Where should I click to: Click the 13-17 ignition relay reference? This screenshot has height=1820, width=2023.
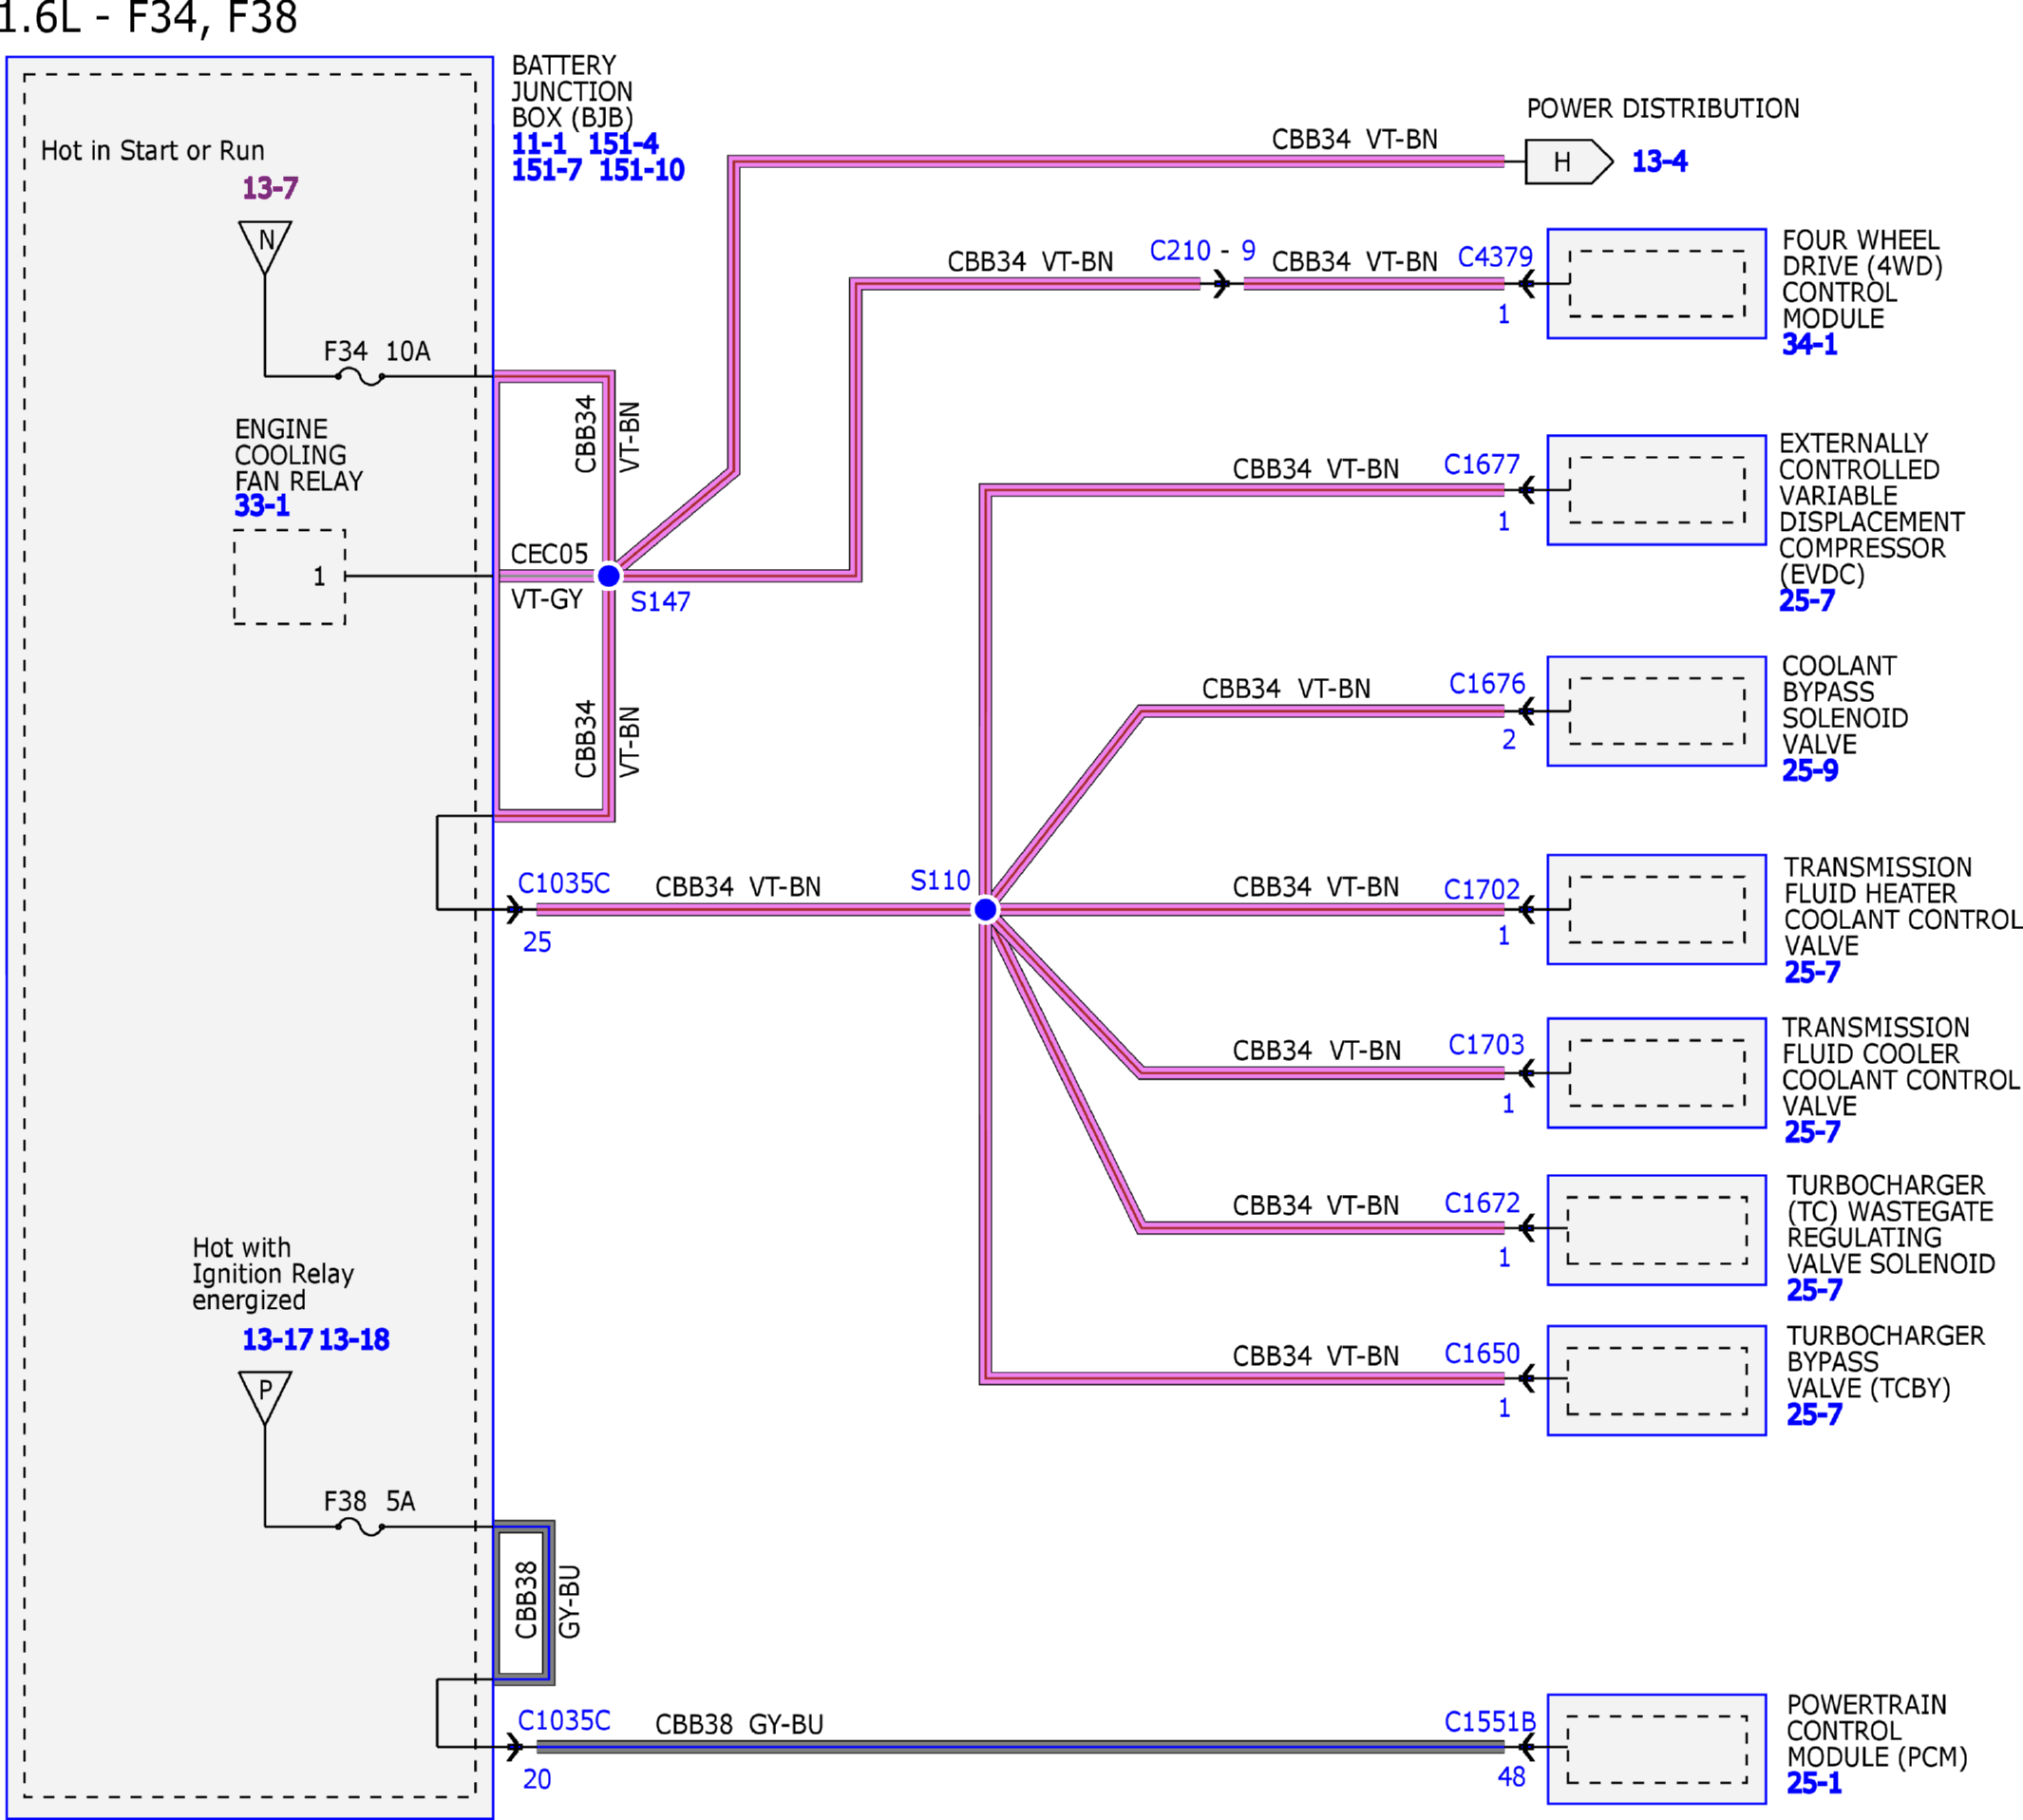tap(277, 1339)
